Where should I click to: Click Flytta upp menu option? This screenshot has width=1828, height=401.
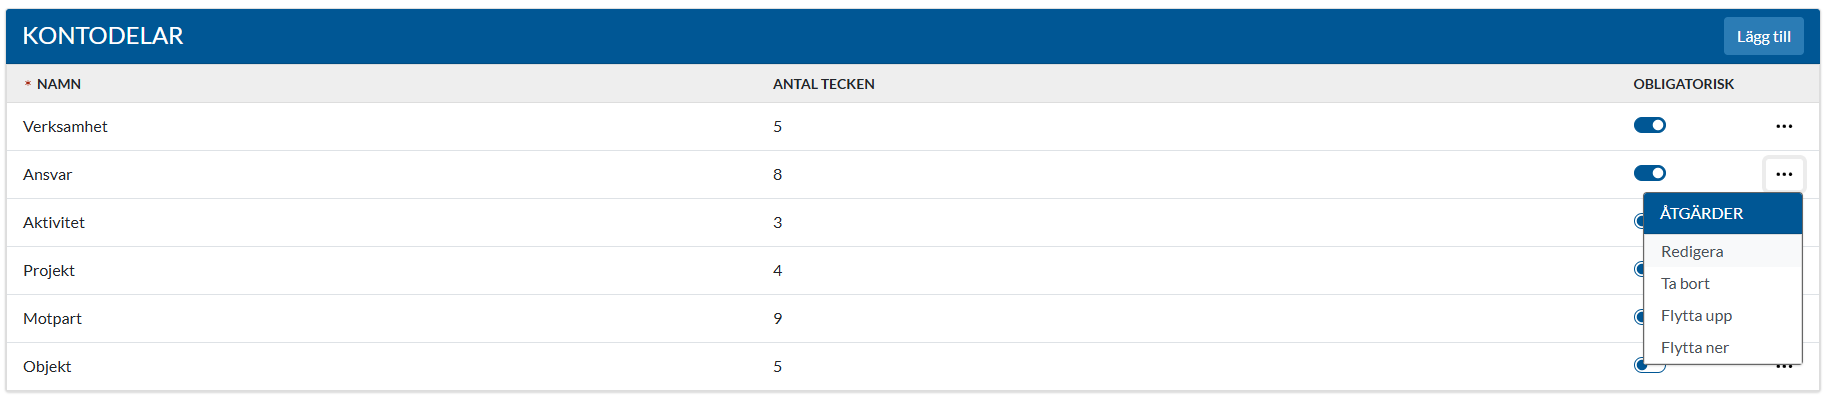[x=1696, y=316]
